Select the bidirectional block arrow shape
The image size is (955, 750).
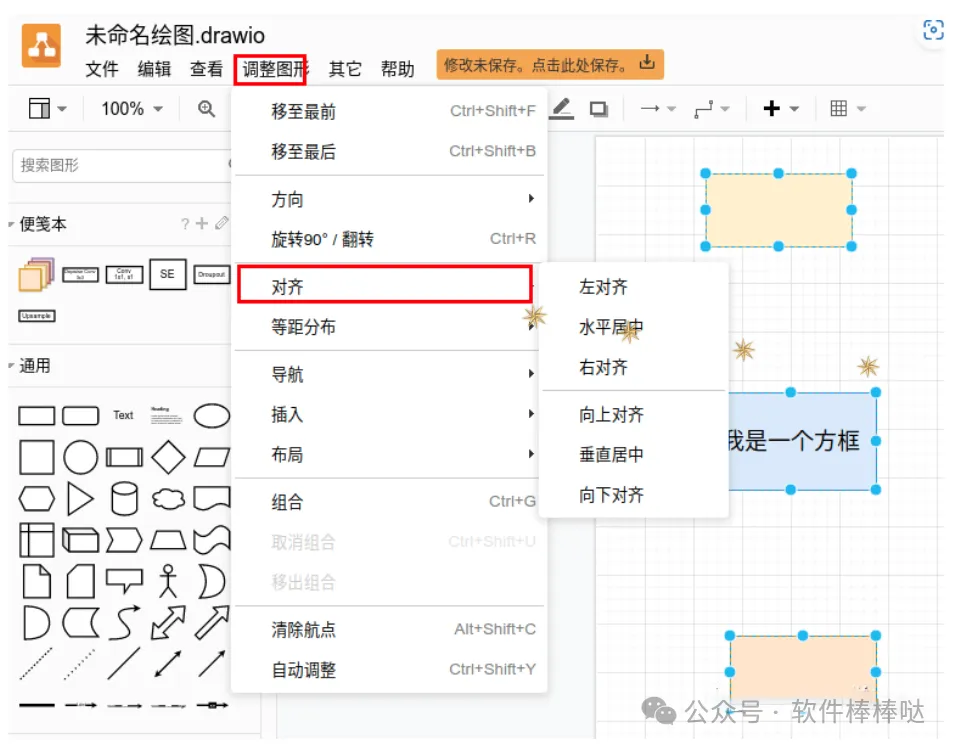[168, 622]
